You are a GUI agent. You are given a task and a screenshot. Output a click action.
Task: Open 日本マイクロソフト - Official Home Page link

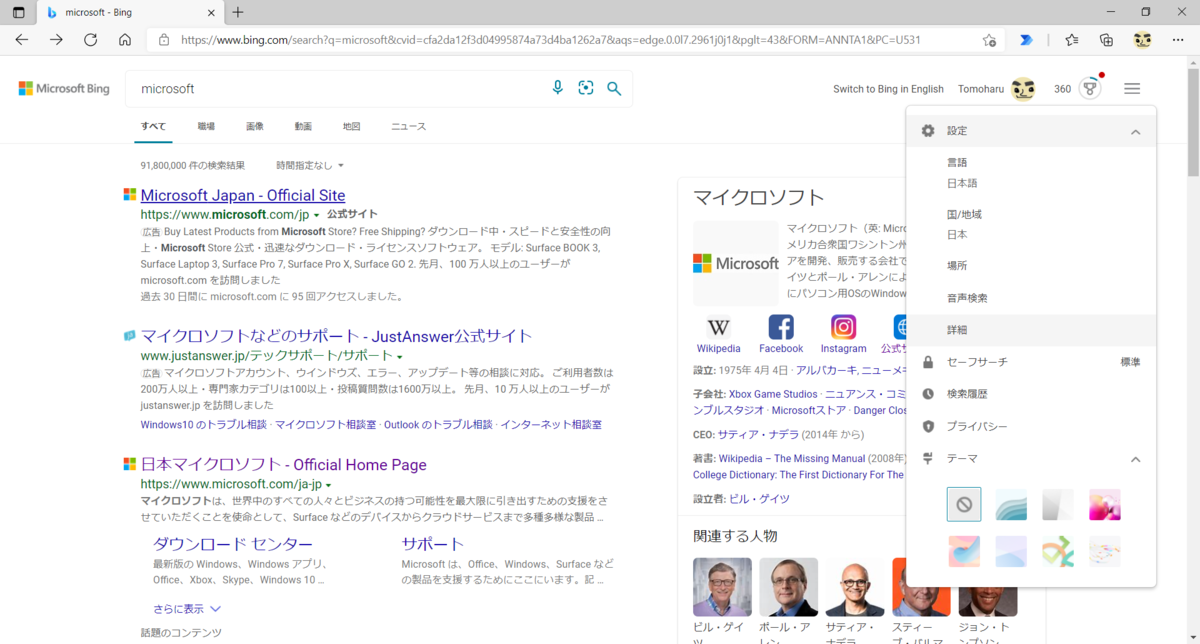tap(283, 465)
